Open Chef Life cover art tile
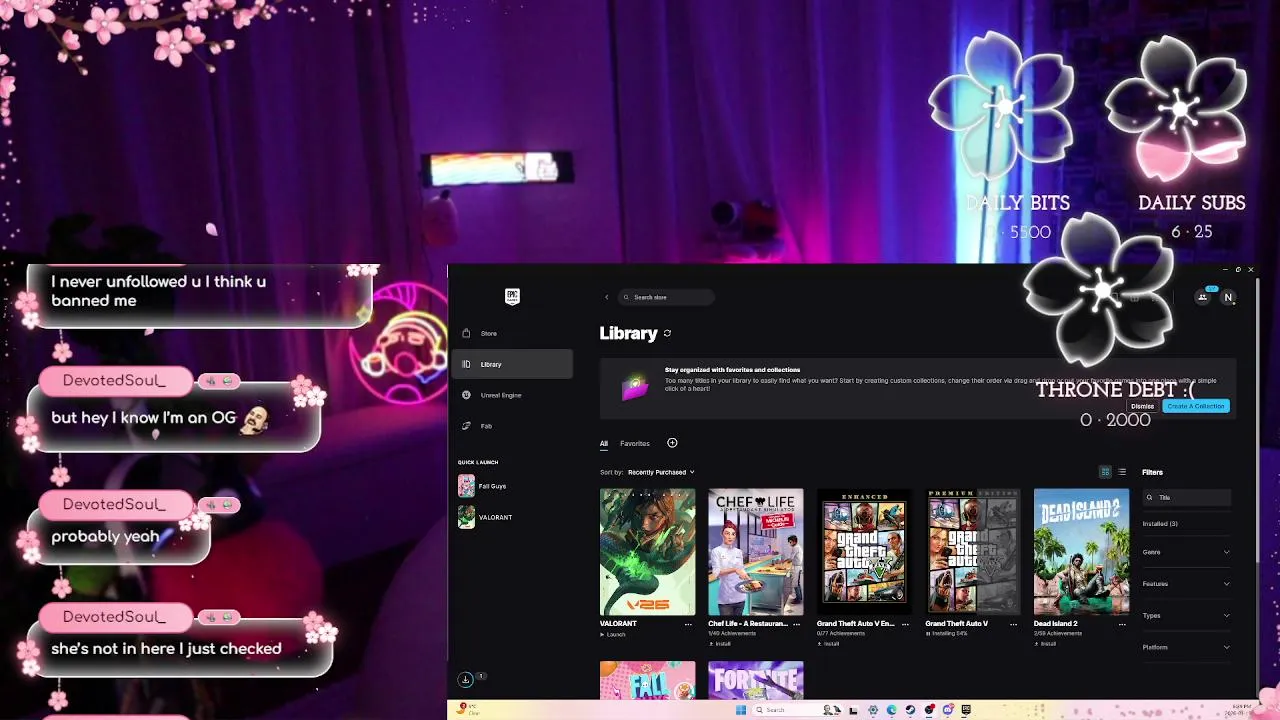Screen dimensions: 1280x720 [x=756, y=552]
